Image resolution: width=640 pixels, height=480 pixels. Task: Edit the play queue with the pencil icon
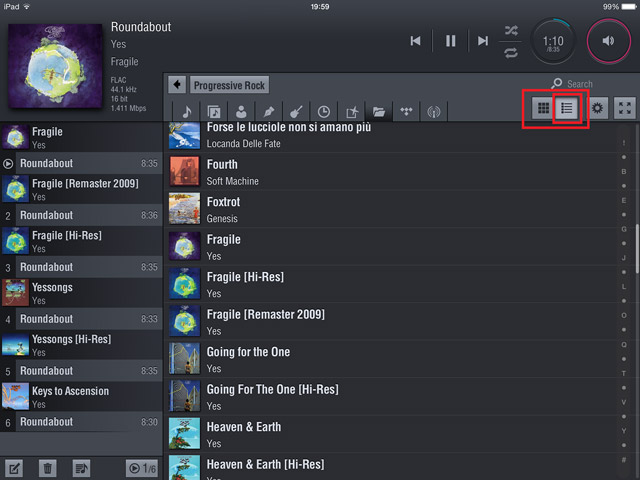(14, 468)
